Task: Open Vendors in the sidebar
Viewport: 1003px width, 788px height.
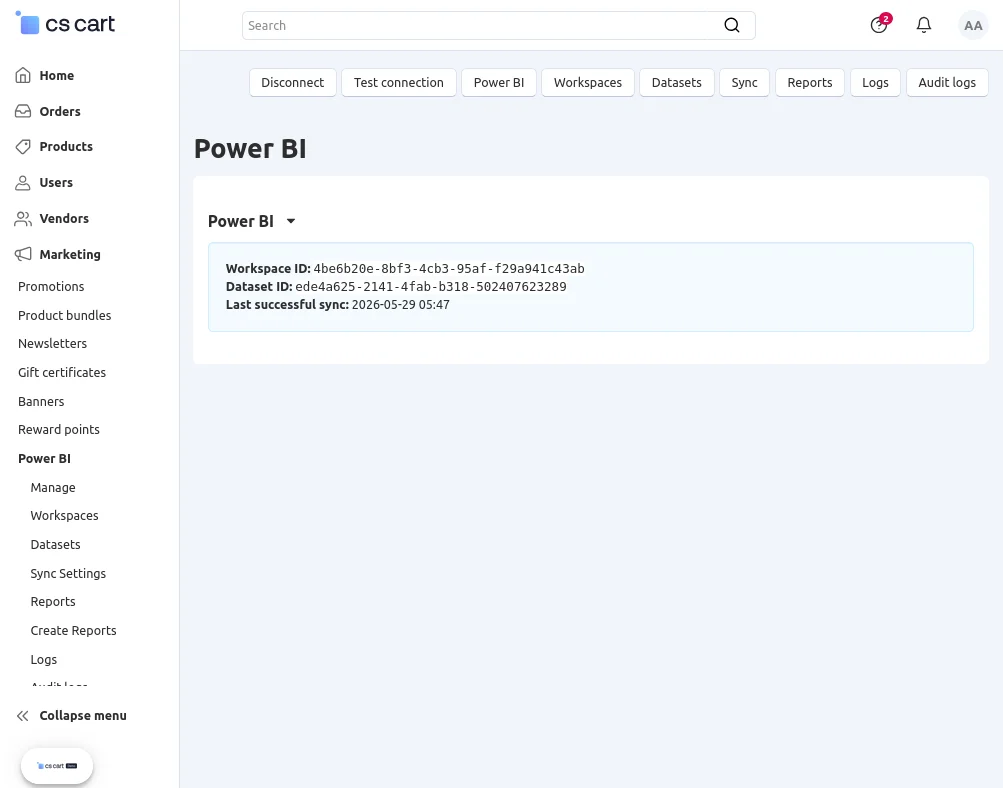Action: pyautogui.click(x=64, y=219)
